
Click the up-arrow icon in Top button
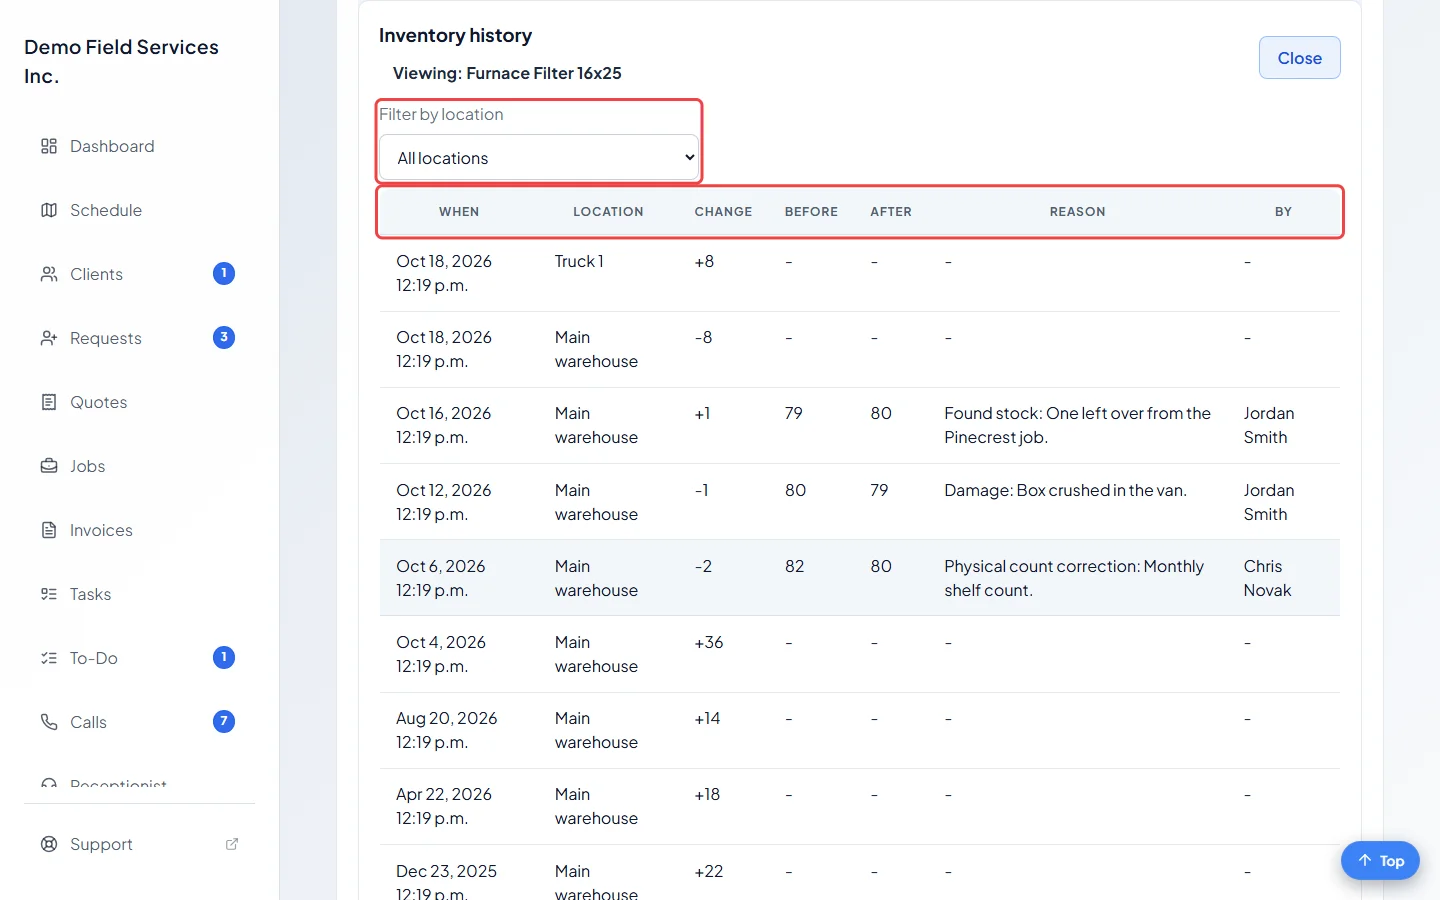[x=1365, y=860]
